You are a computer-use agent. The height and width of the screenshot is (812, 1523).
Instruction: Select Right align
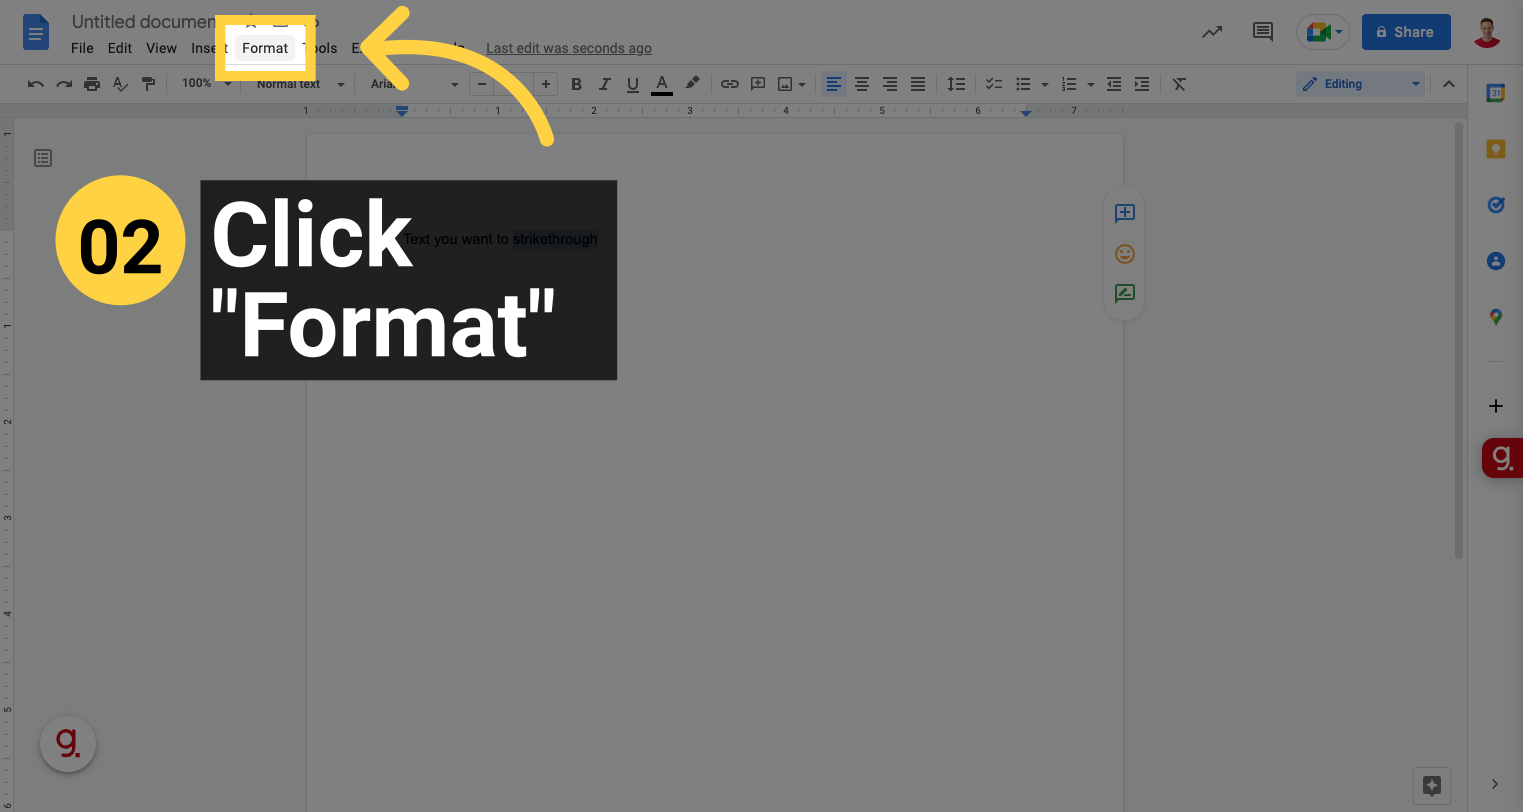tap(890, 84)
